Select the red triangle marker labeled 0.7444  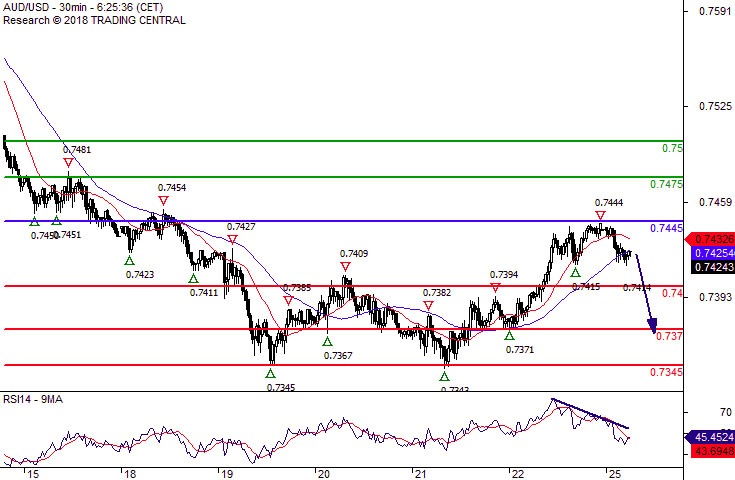(600, 216)
